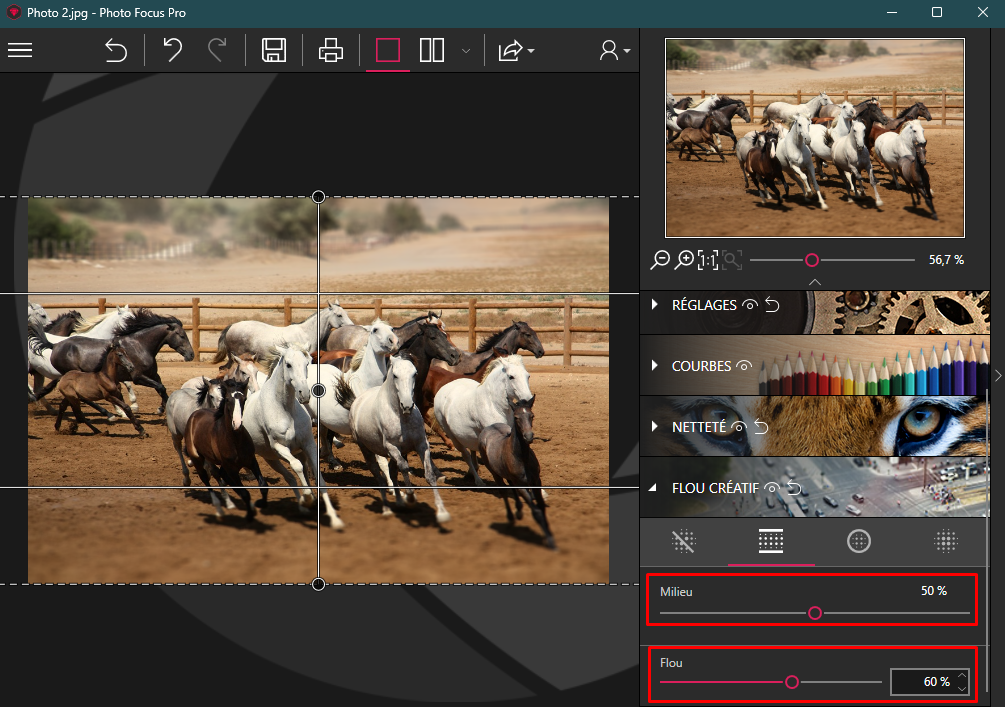The height and width of the screenshot is (707, 1005).
Task: Click the Milieu 50 % value
Action: (934, 591)
